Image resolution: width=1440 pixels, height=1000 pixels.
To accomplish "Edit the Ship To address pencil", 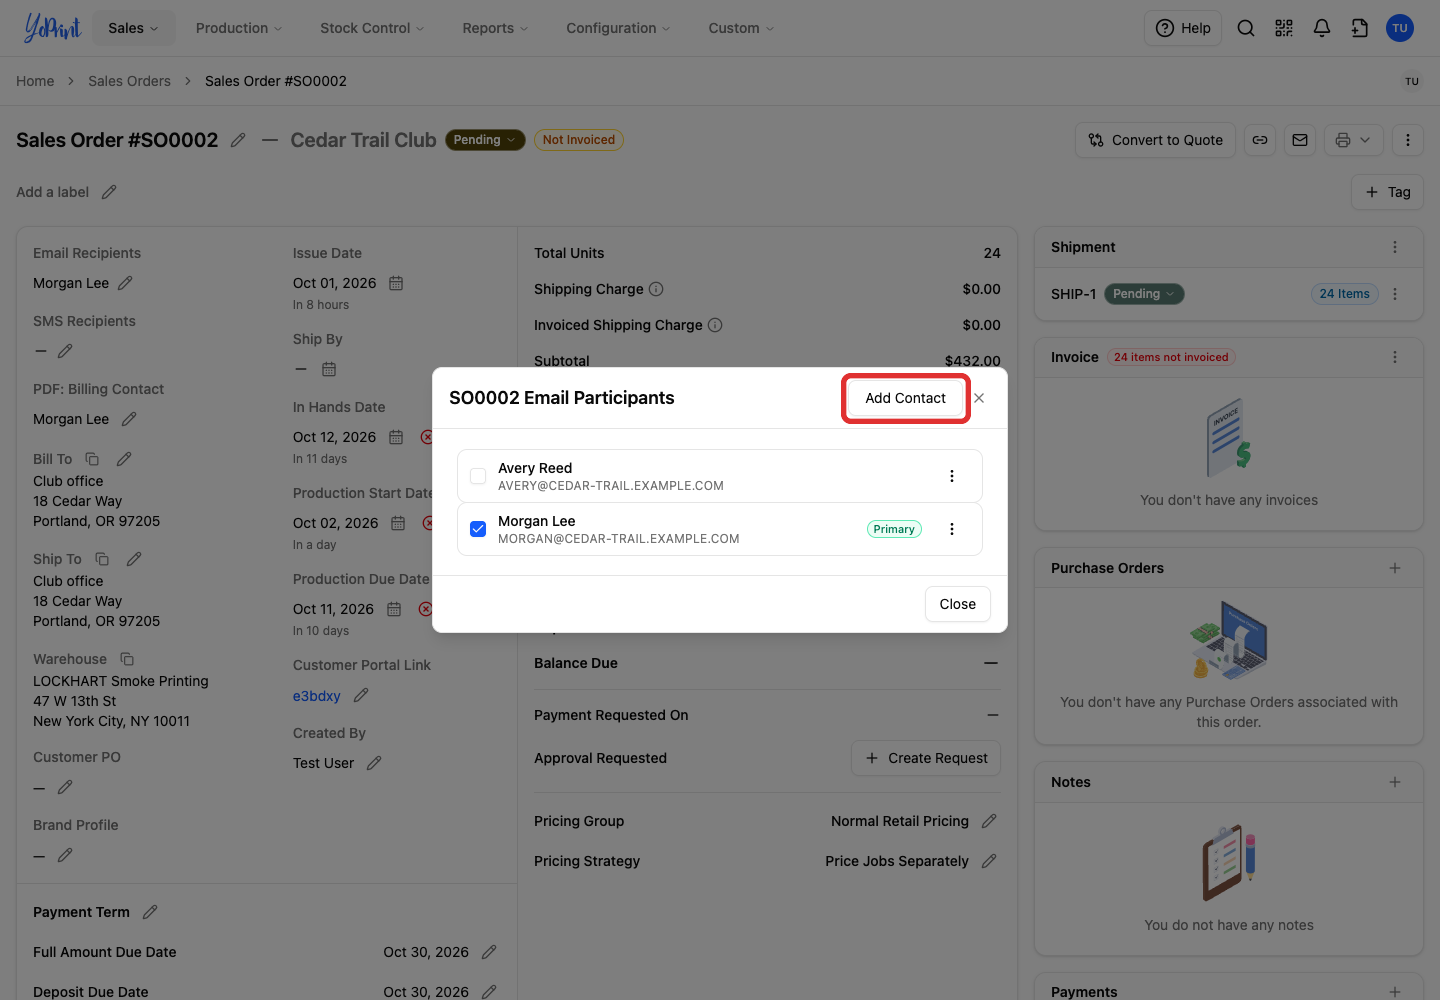I will coord(134,559).
